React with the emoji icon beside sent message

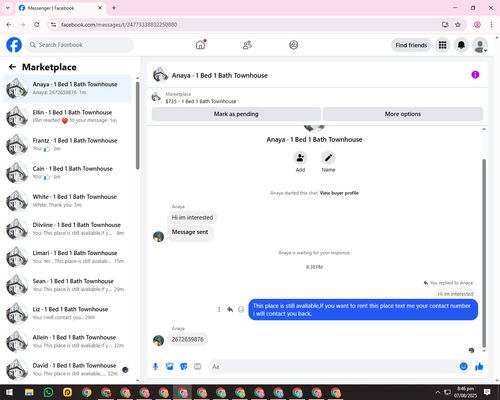click(x=241, y=309)
